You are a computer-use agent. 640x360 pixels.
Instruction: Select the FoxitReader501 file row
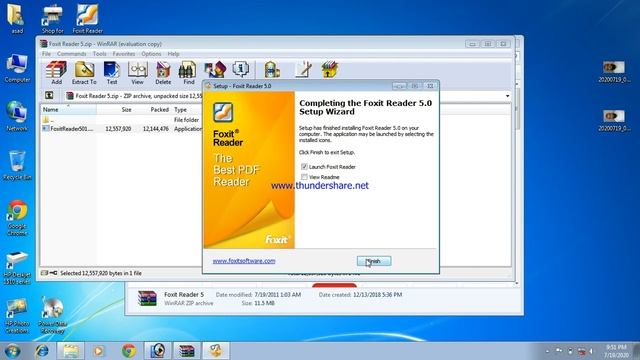[x=122, y=129]
